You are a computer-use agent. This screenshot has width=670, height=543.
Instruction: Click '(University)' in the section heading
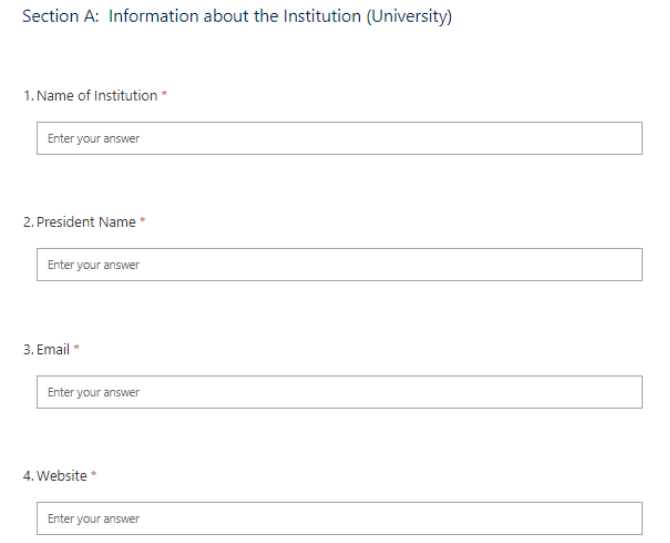[409, 17]
